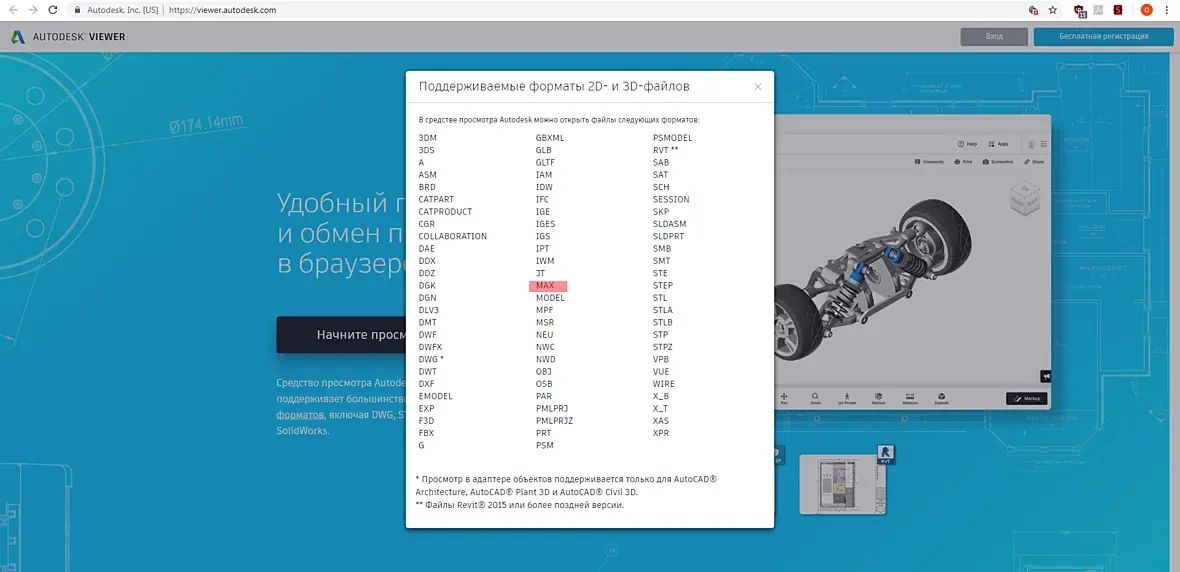Click Share in the viewer preview
1180x572 pixels.
[1033, 162]
